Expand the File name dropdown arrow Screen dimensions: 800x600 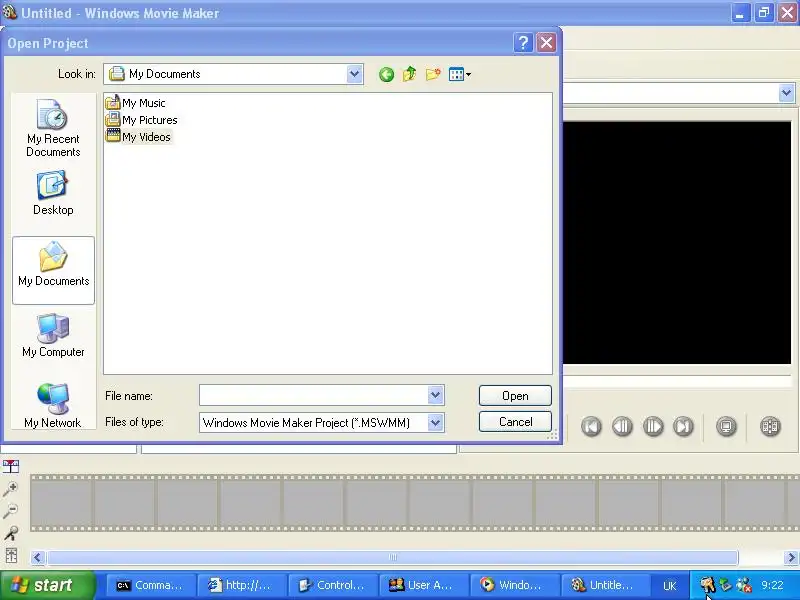click(435, 395)
